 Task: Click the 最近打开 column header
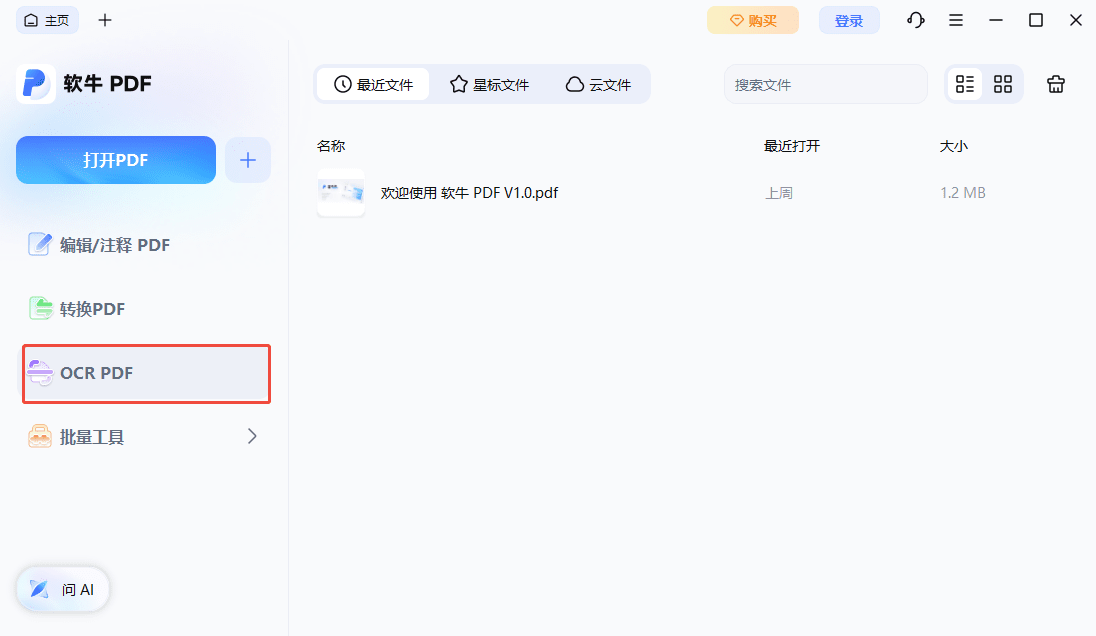[x=792, y=146]
